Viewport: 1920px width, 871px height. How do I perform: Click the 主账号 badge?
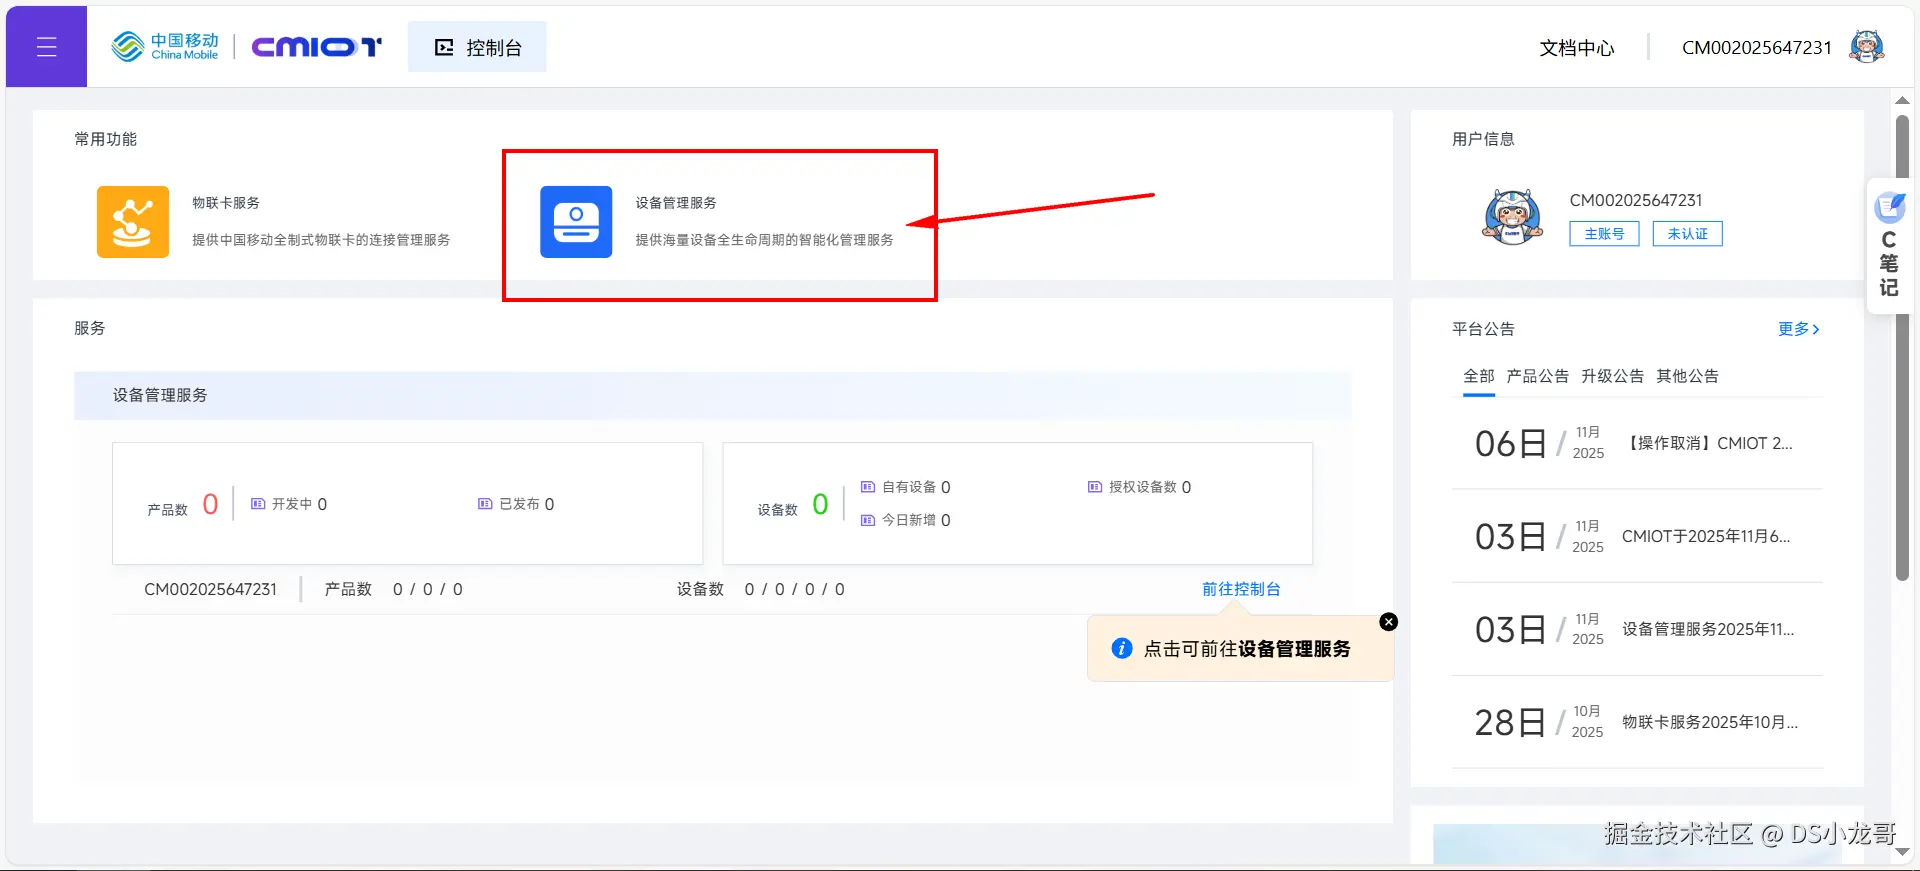(x=1604, y=234)
